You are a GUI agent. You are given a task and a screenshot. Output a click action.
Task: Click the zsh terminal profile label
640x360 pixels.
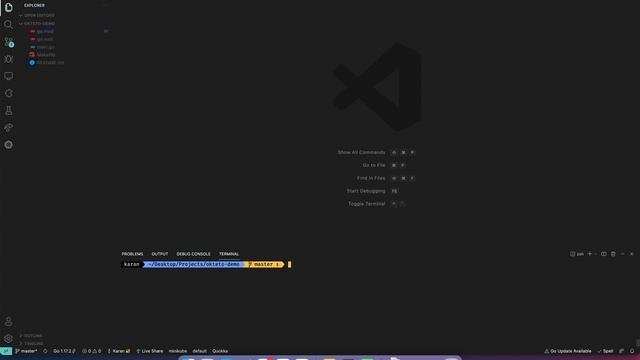(577, 254)
